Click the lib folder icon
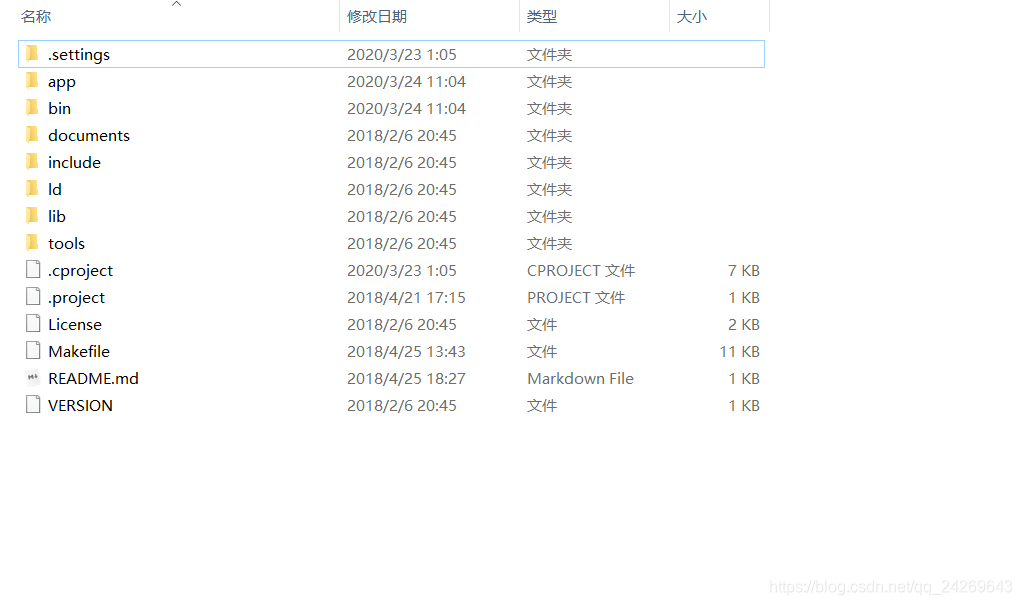Viewport: 1022px width, 605px height. pyautogui.click(x=31, y=216)
